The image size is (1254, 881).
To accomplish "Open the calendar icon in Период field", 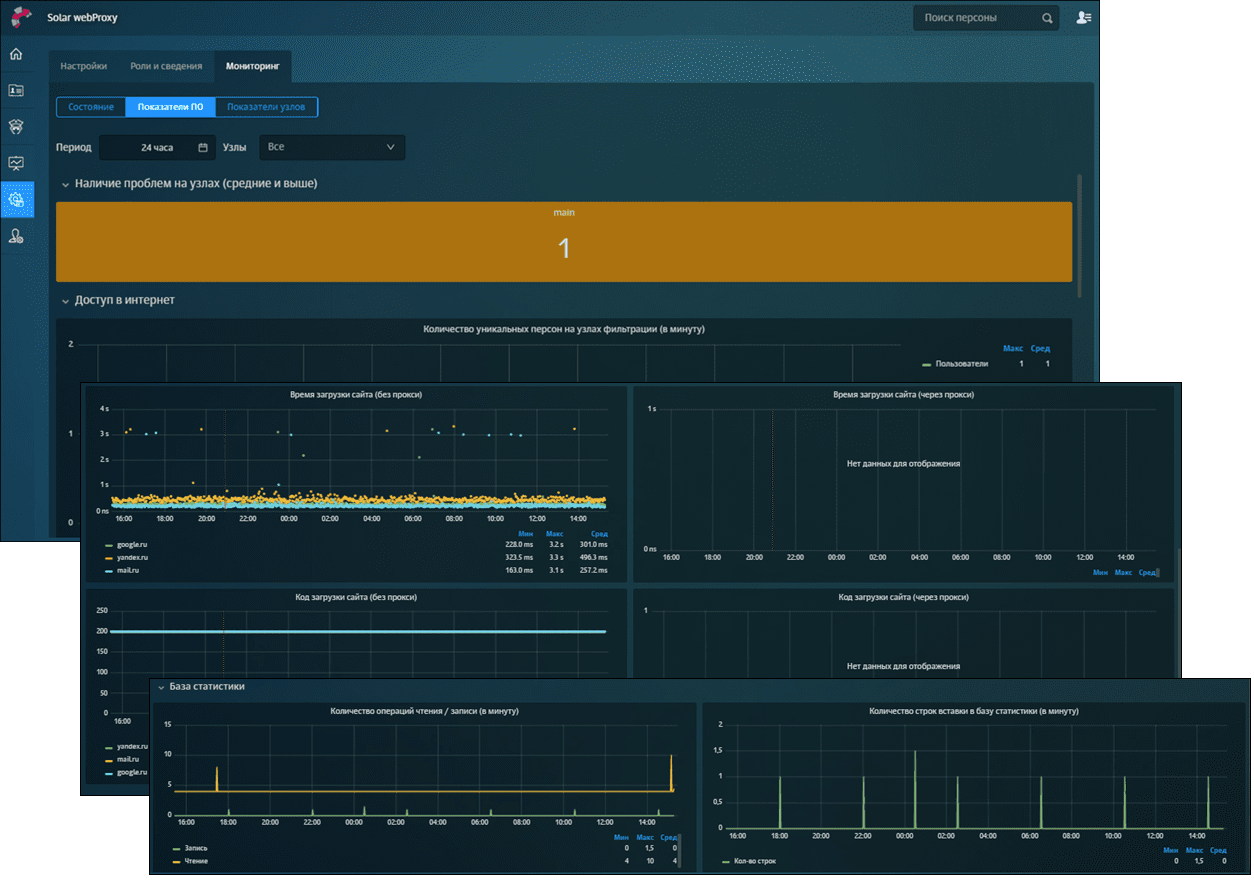I will tap(203, 148).
